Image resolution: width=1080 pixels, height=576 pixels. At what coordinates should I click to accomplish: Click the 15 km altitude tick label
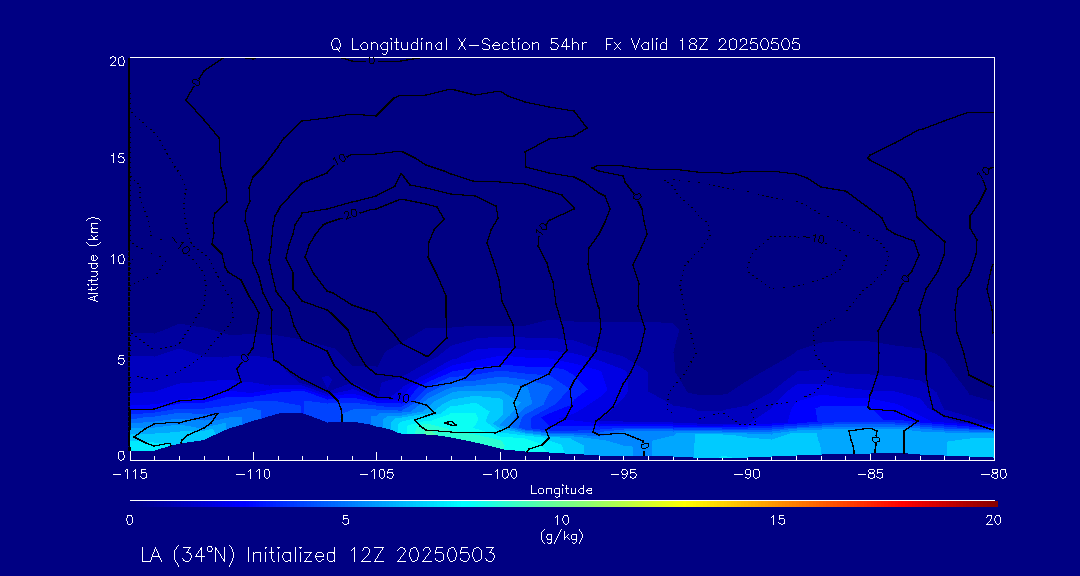pyautogui.click(x=117, y=158)
